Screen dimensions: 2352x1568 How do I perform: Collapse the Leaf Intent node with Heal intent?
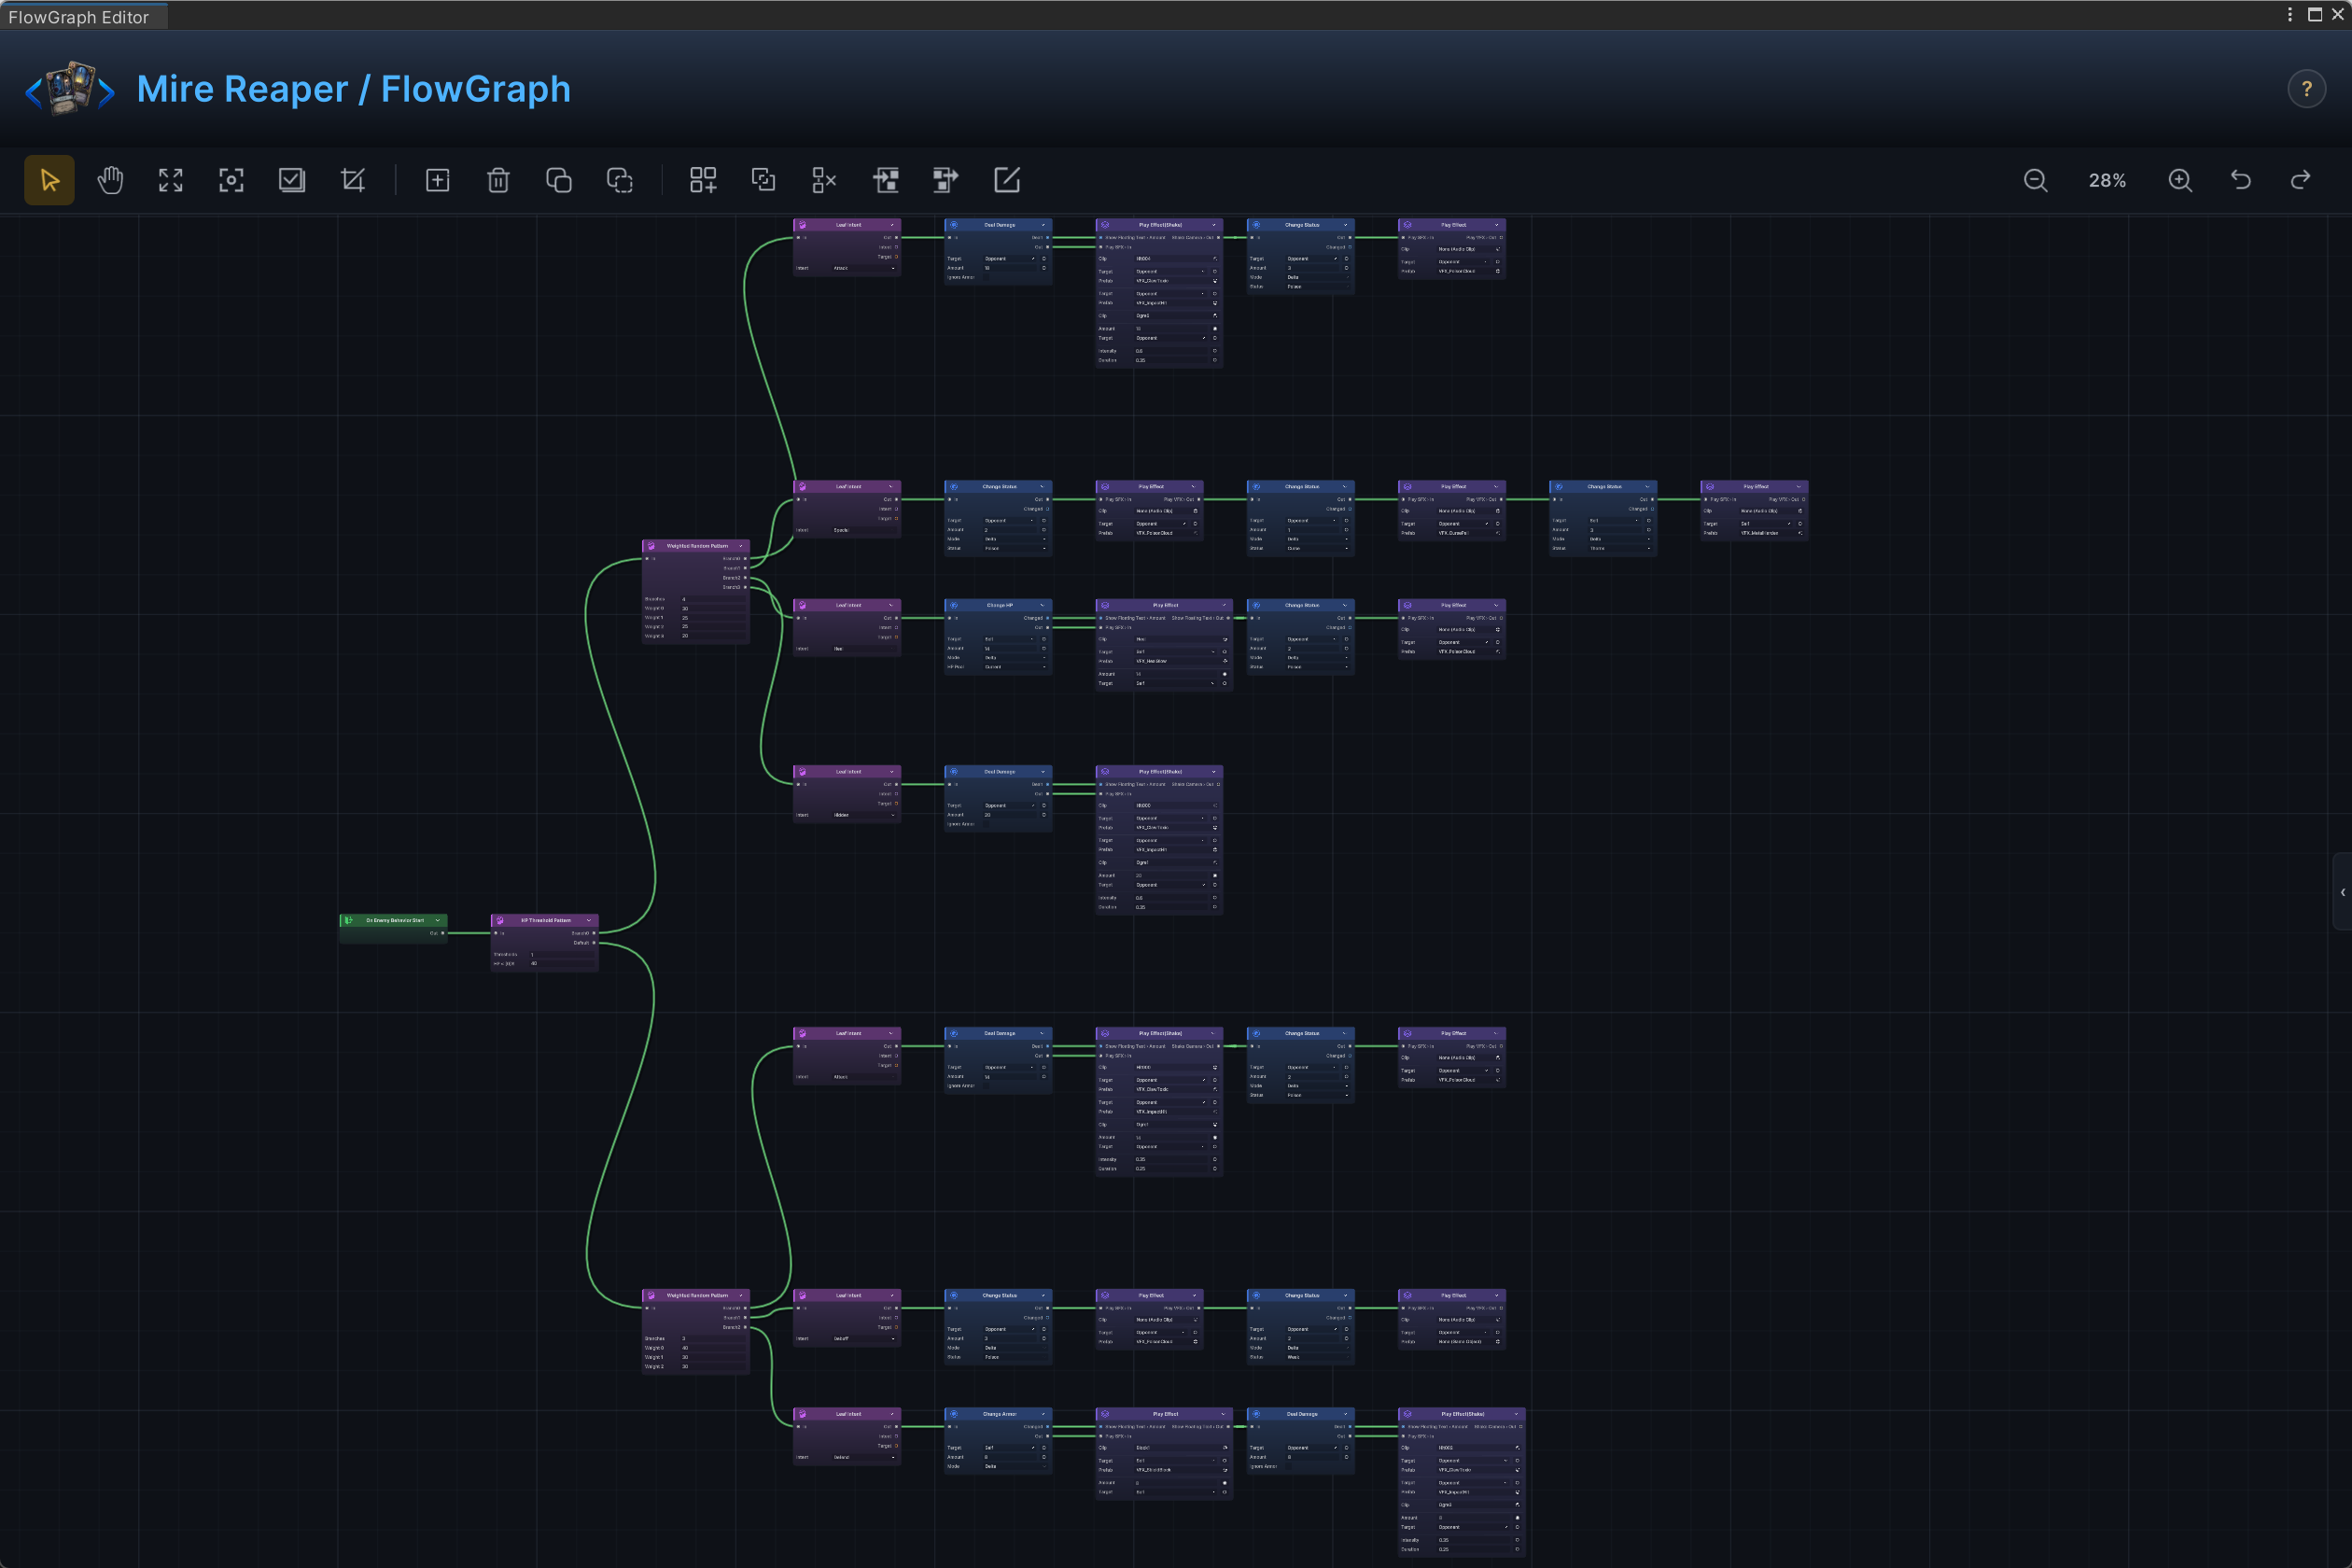point(891,605)
